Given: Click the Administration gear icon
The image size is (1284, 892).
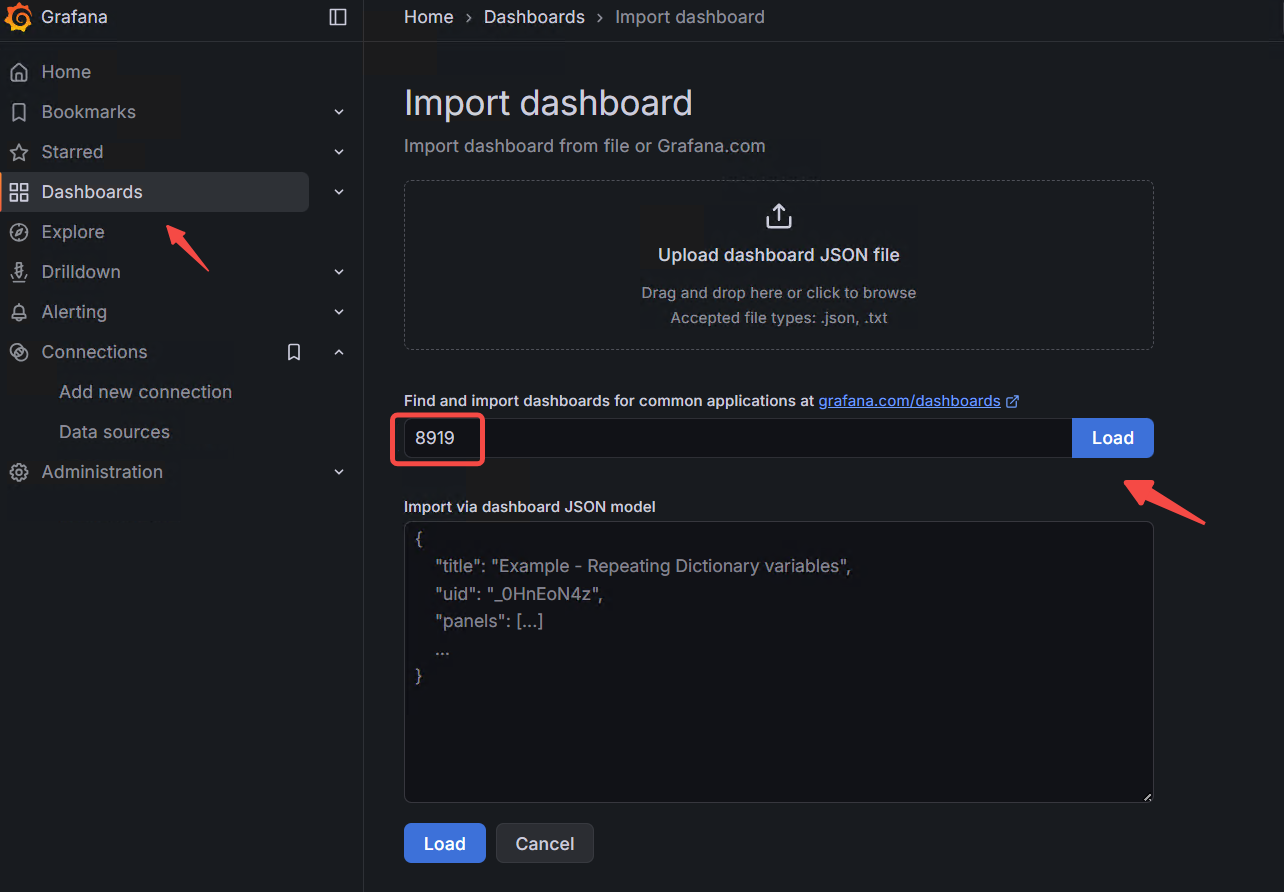Looking at the screenshot, I should [19, 472].
